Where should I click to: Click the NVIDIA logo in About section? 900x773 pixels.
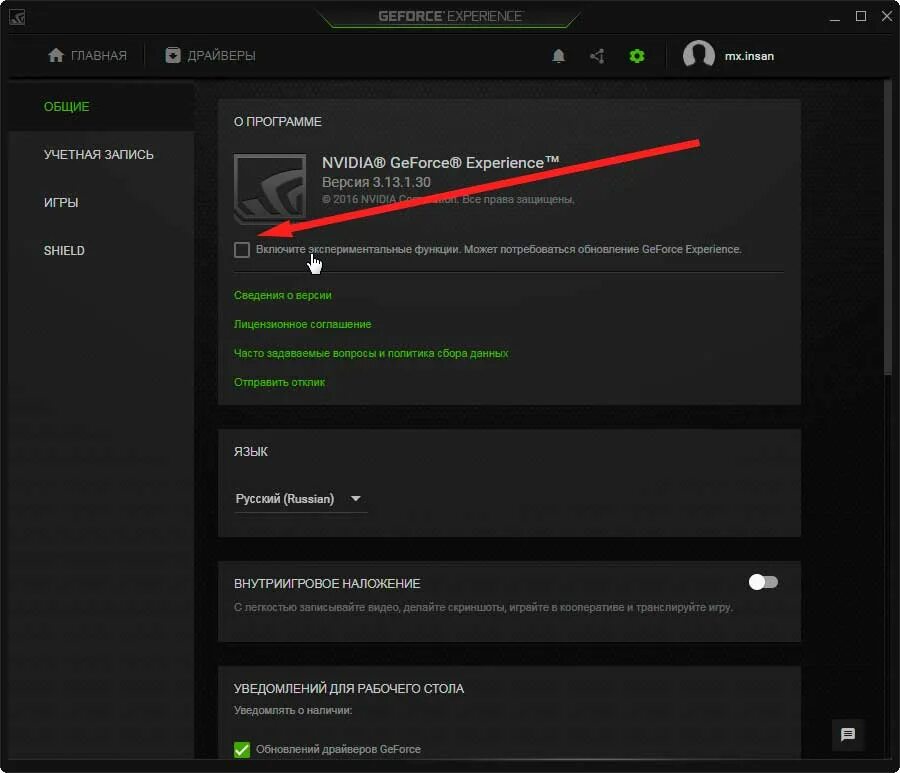point(270,188)
